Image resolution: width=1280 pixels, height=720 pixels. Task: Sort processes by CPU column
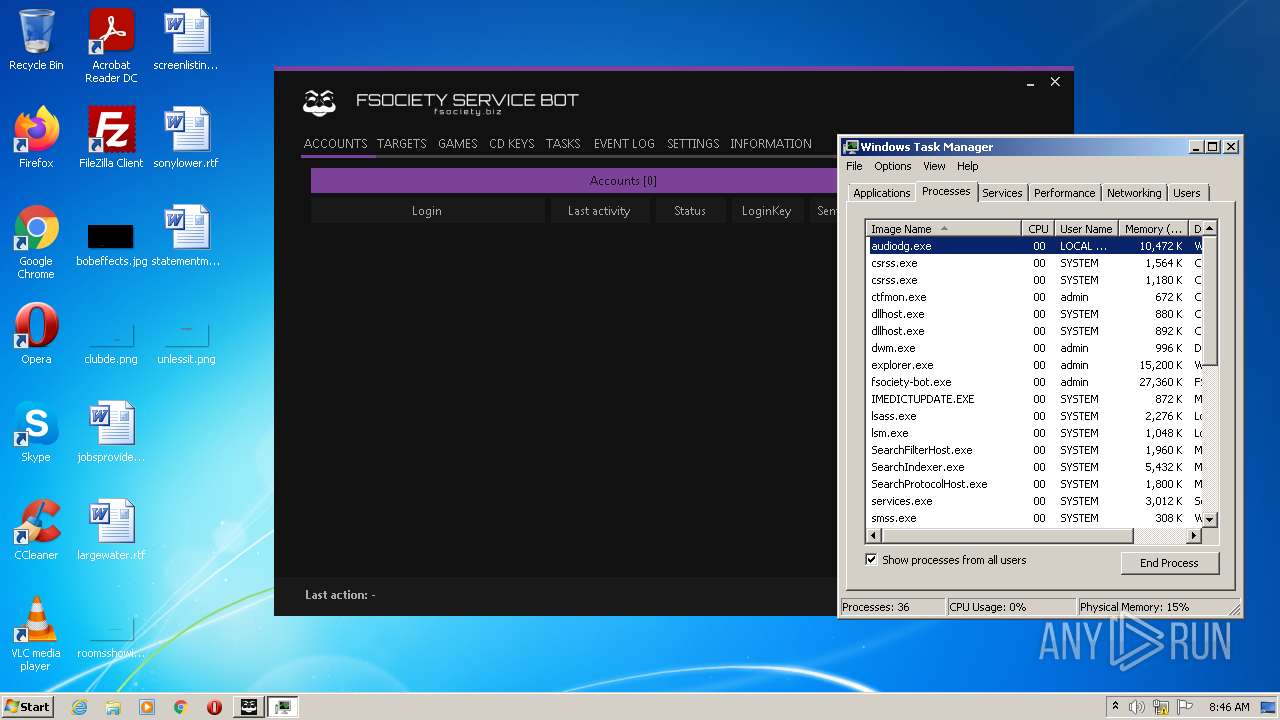click(x=1038, y=229)
